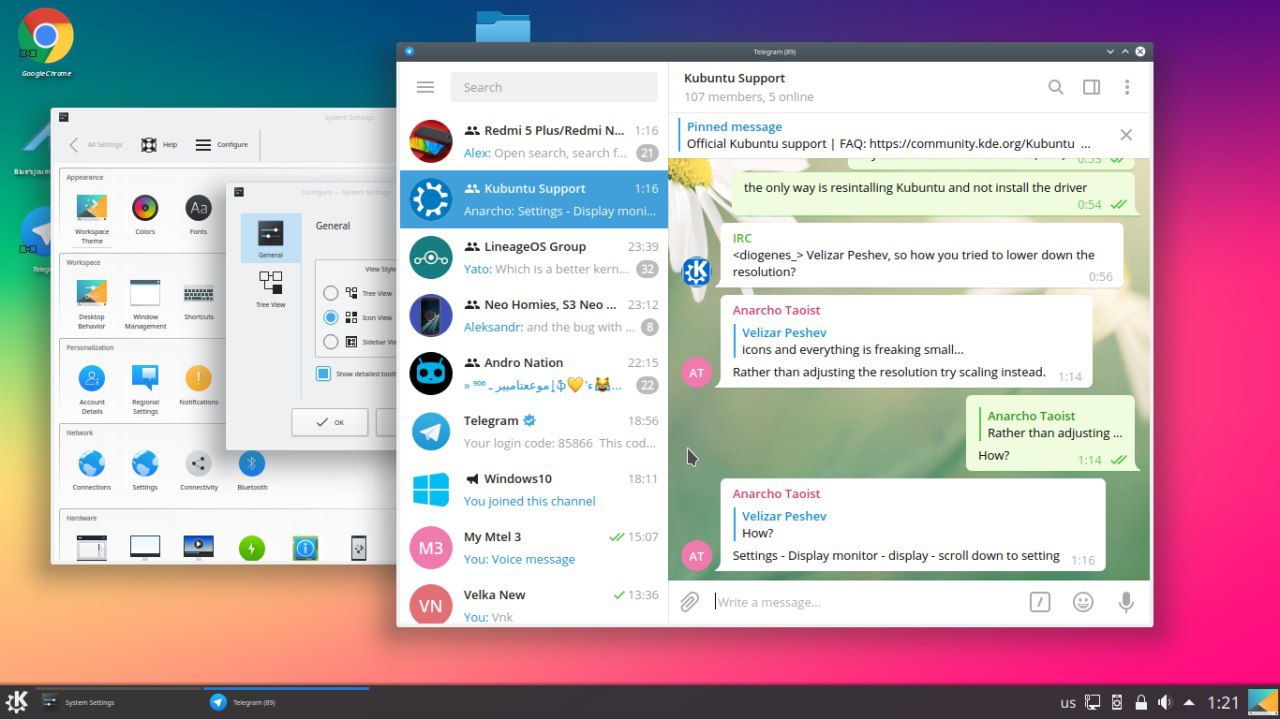The image size is (1280, 719).
Task: Toggle chat info side panel icon
Action: pos(1091,87)
